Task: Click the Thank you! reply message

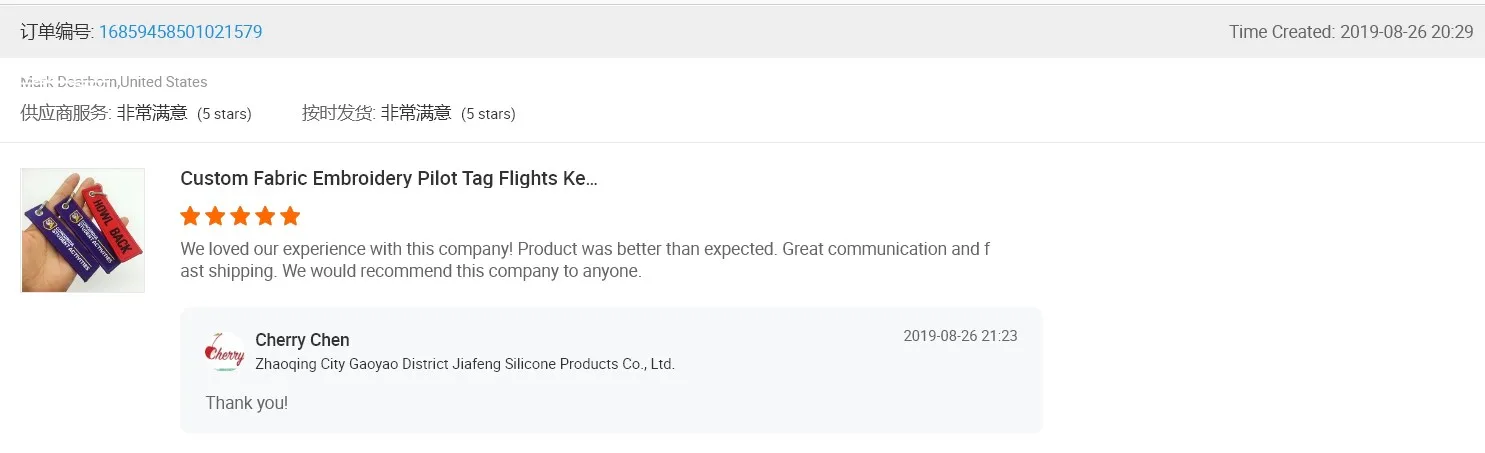Action: click(x=246, y=403)
